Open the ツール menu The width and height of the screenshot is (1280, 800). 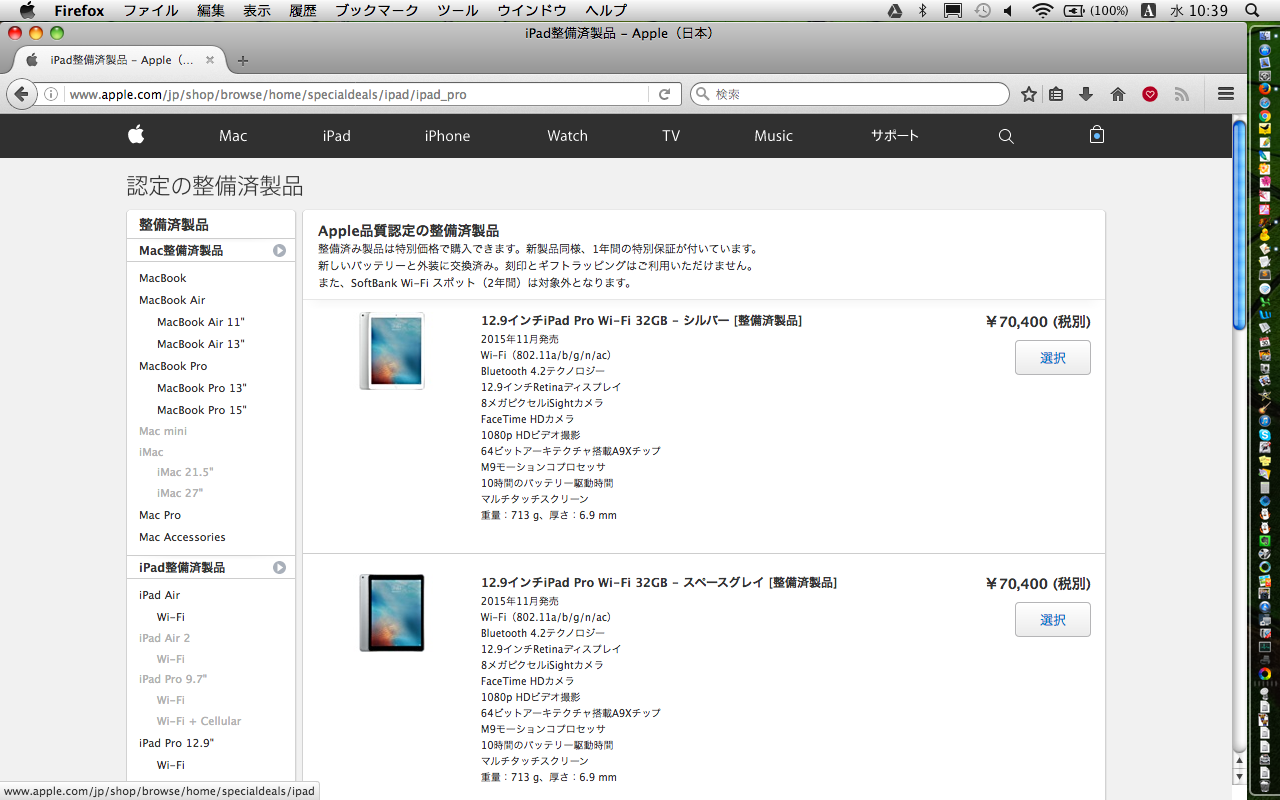458,10
